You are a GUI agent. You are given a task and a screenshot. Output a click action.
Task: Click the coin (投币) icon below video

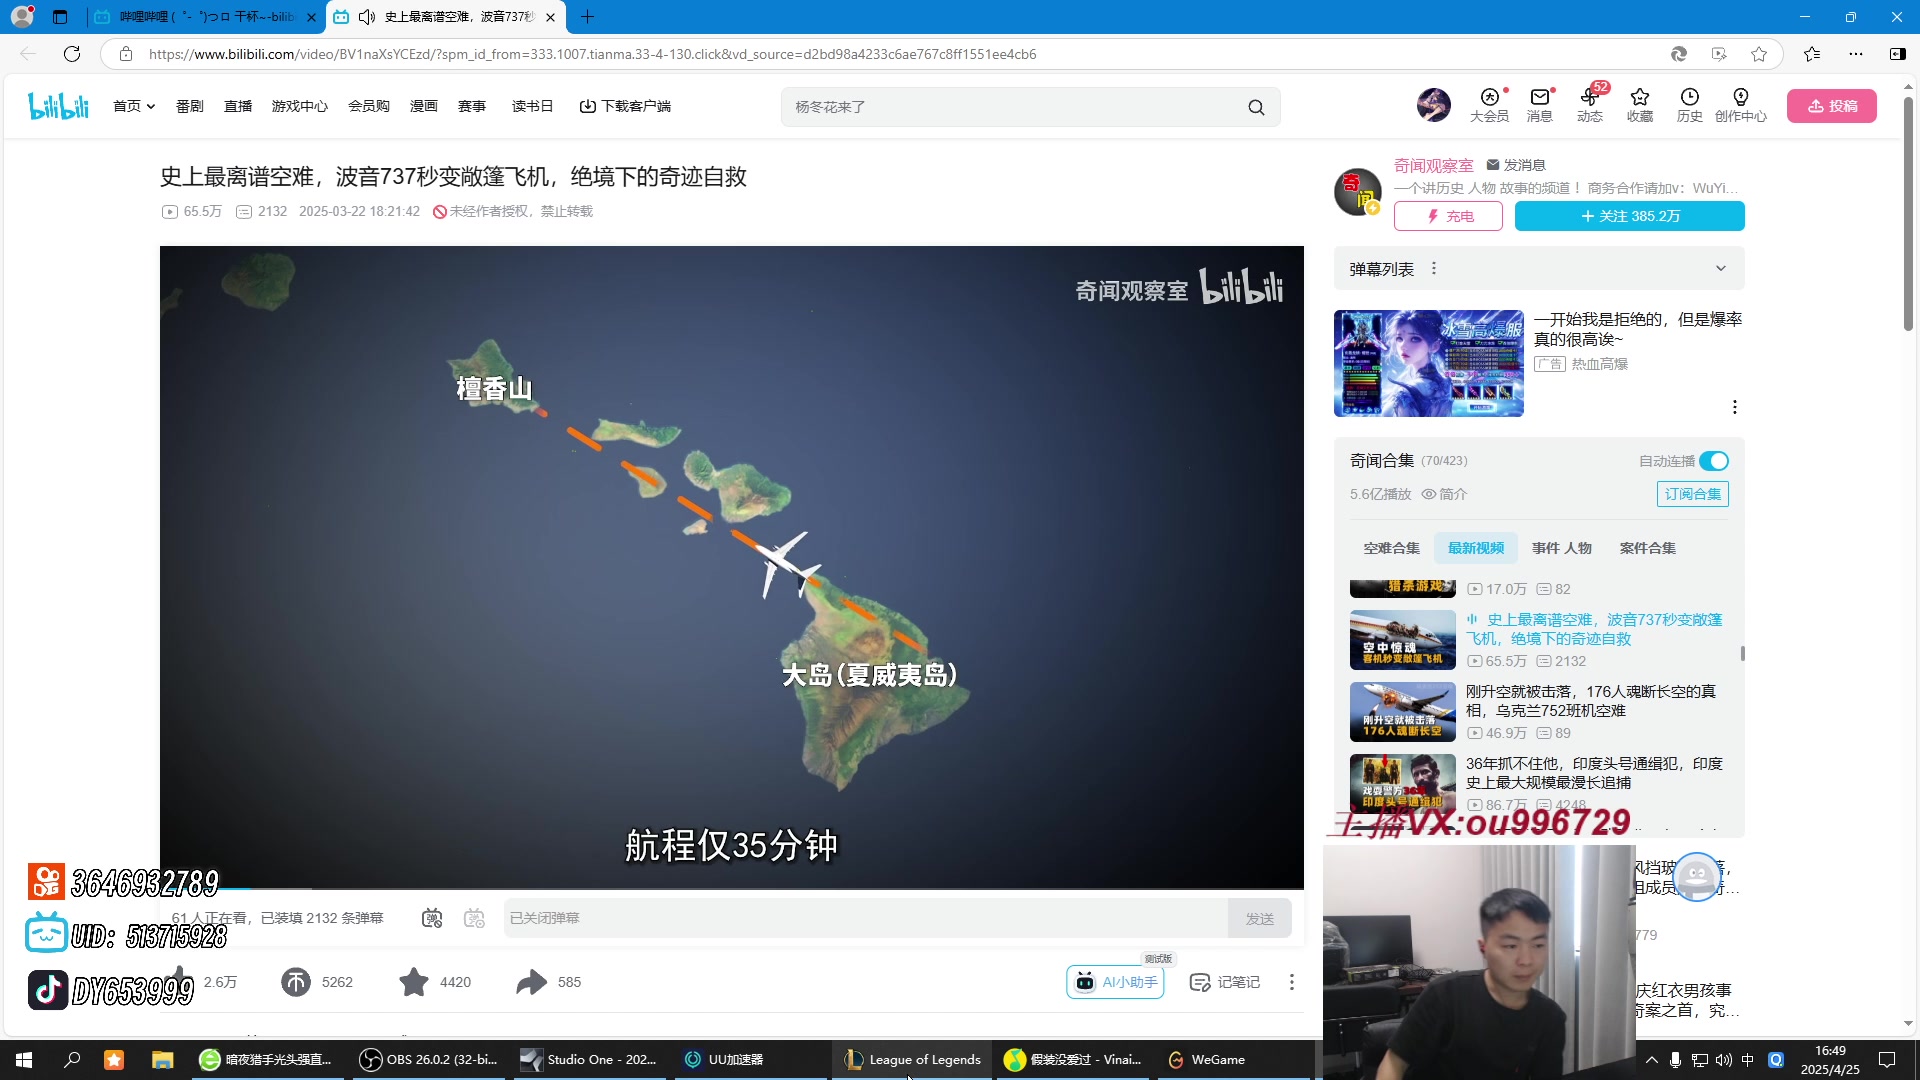296,982
